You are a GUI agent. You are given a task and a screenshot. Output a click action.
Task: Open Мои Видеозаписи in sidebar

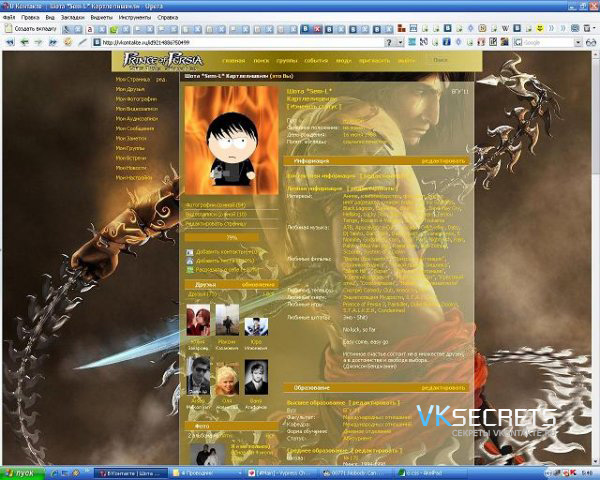click(x=137, y=109)
